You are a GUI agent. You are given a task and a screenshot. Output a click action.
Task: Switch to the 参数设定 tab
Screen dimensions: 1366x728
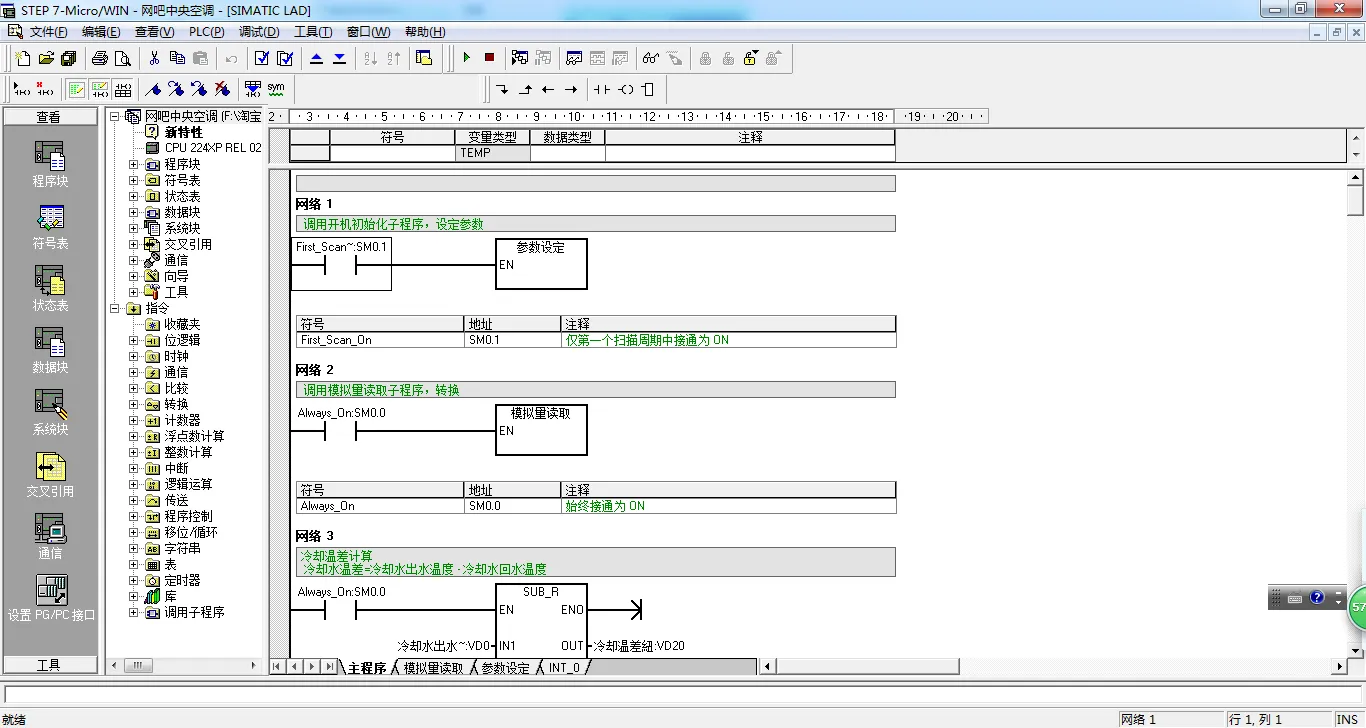click(x=505, y=668)
